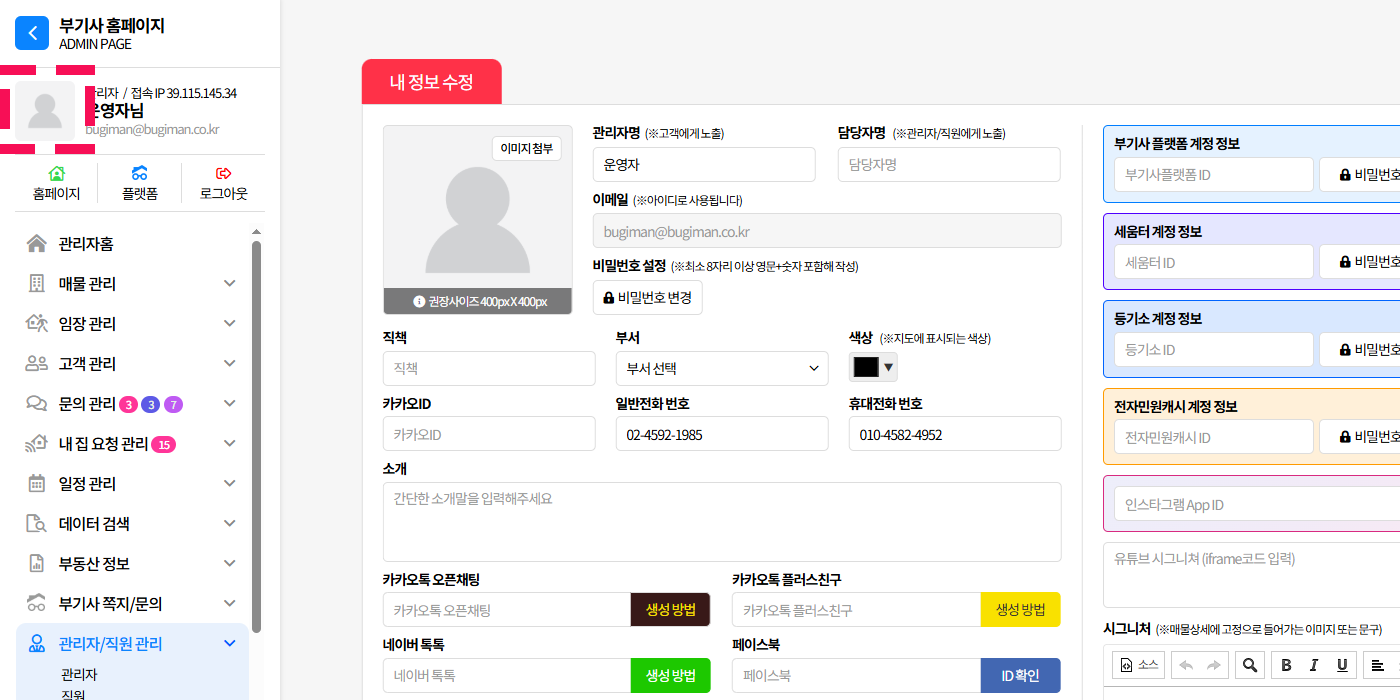Open the black 색상 color picker

coord(873,367)
